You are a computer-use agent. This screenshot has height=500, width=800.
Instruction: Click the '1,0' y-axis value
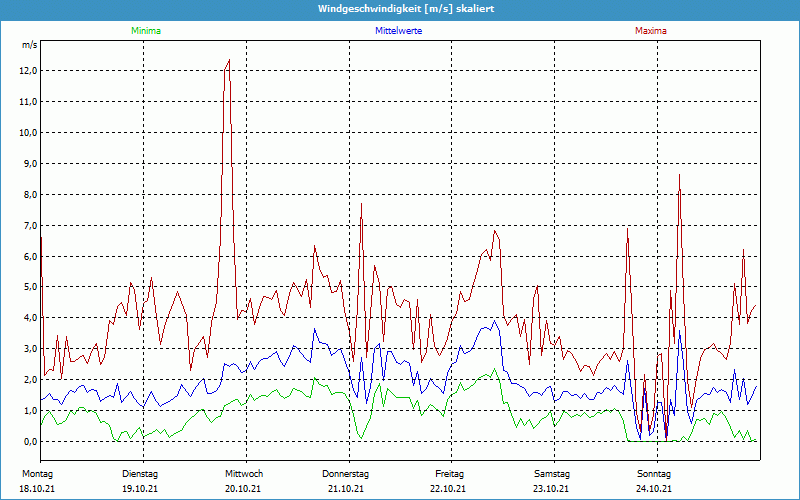(30, 411)
